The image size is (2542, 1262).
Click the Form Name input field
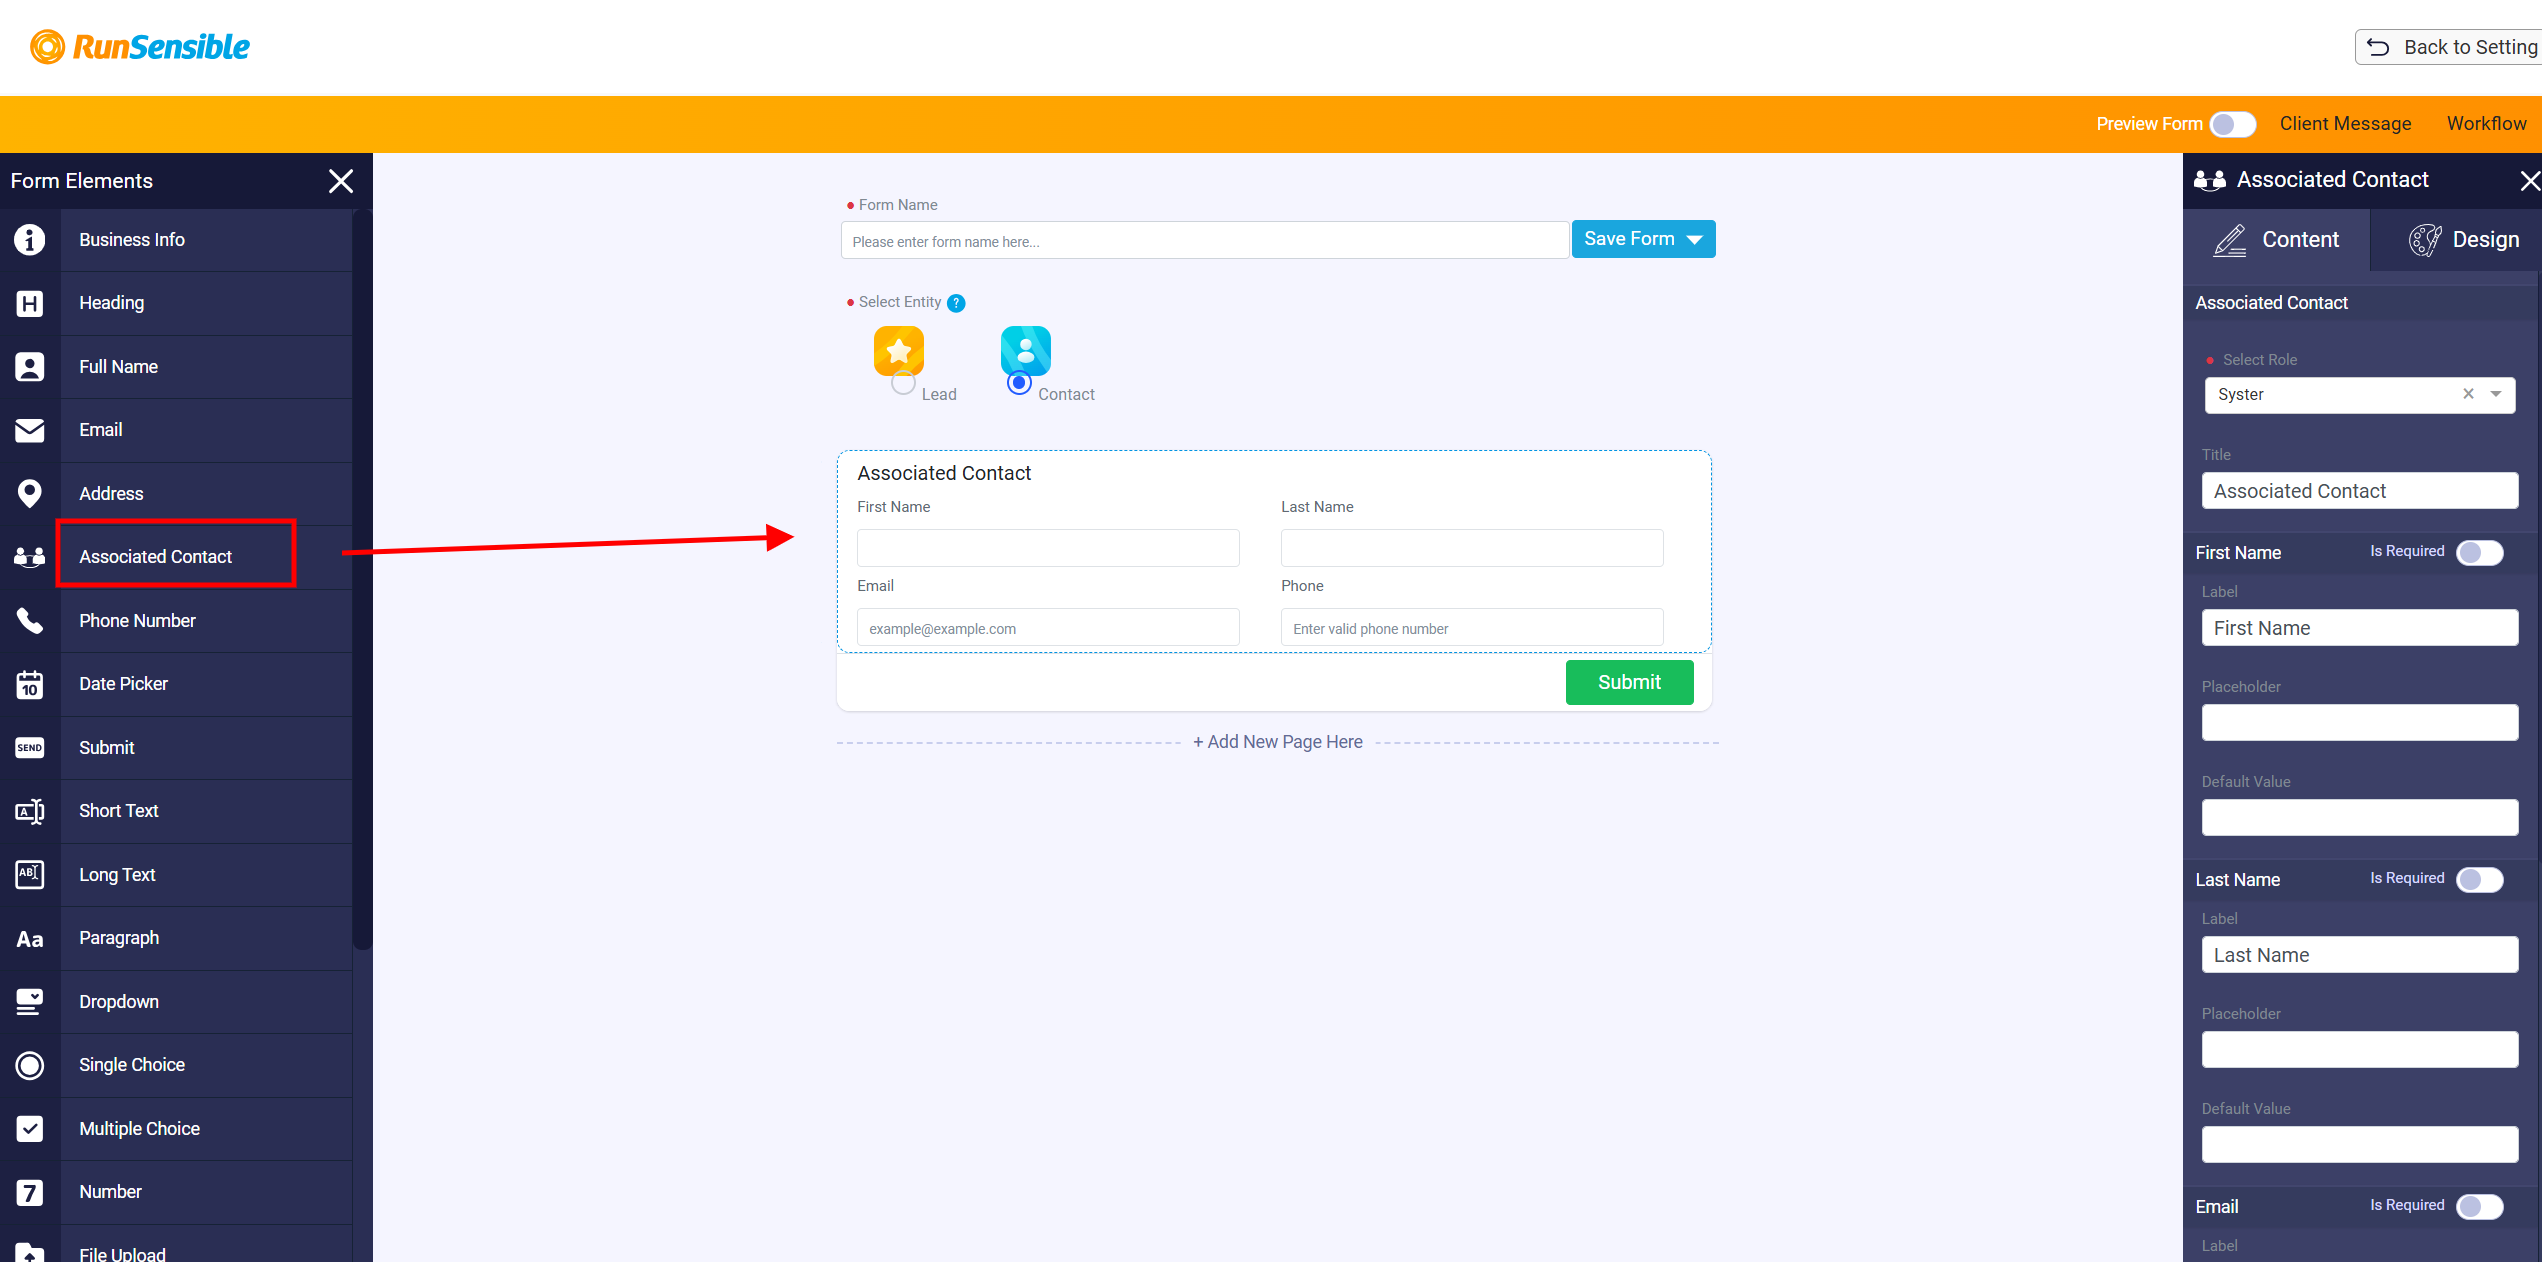1204,241
